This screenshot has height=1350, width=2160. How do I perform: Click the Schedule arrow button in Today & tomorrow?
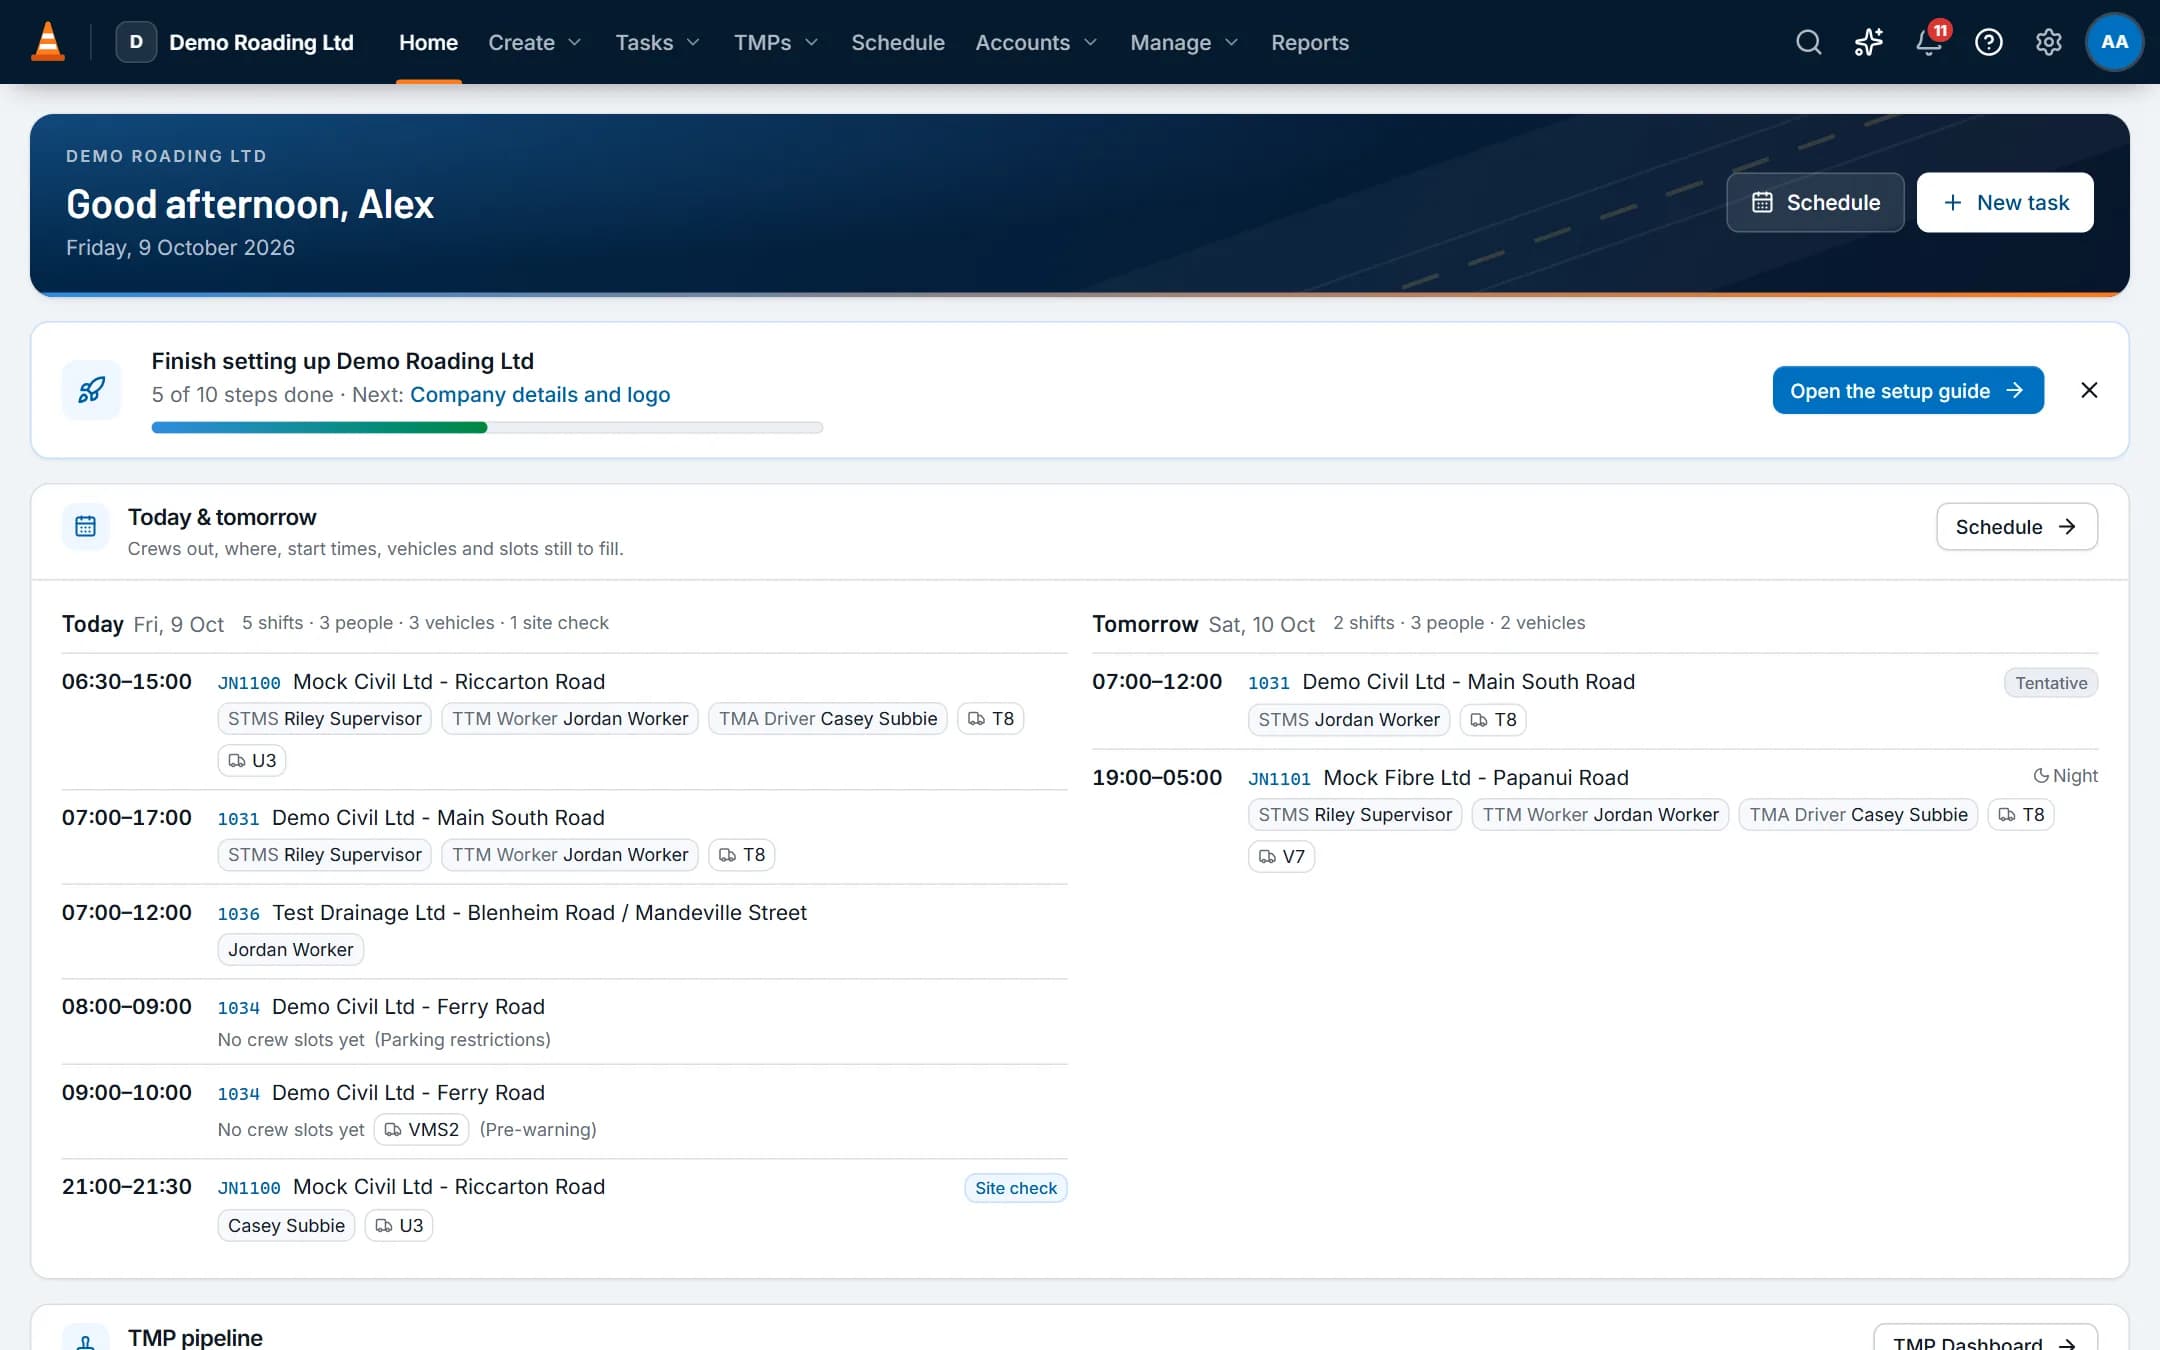point(2016,526)
